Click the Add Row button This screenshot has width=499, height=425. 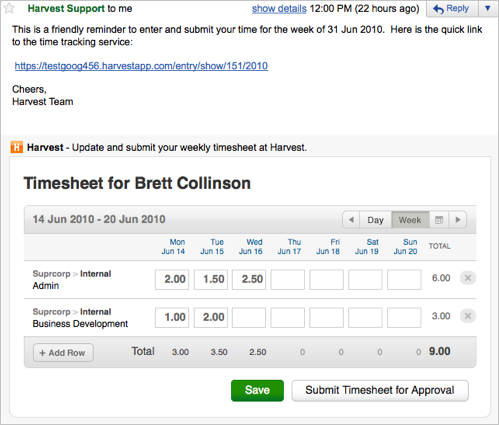coord(63,353)
